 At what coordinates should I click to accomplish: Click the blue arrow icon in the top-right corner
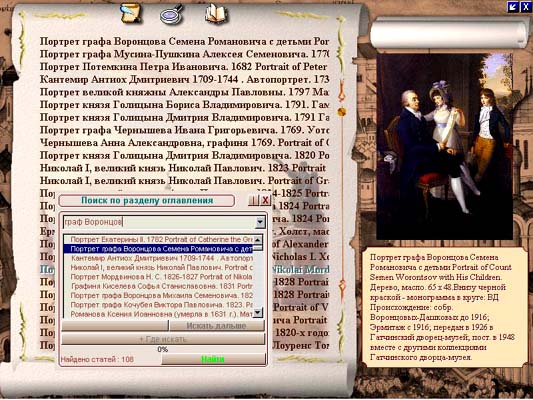[513, 6]
